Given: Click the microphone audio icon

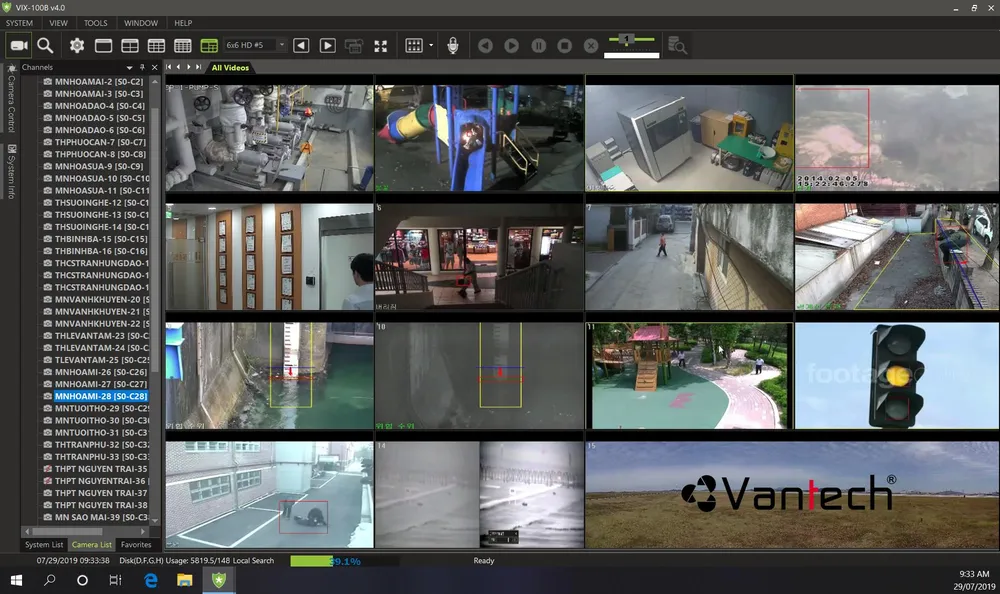Looking at the screenshot, I should click(453, 45).
